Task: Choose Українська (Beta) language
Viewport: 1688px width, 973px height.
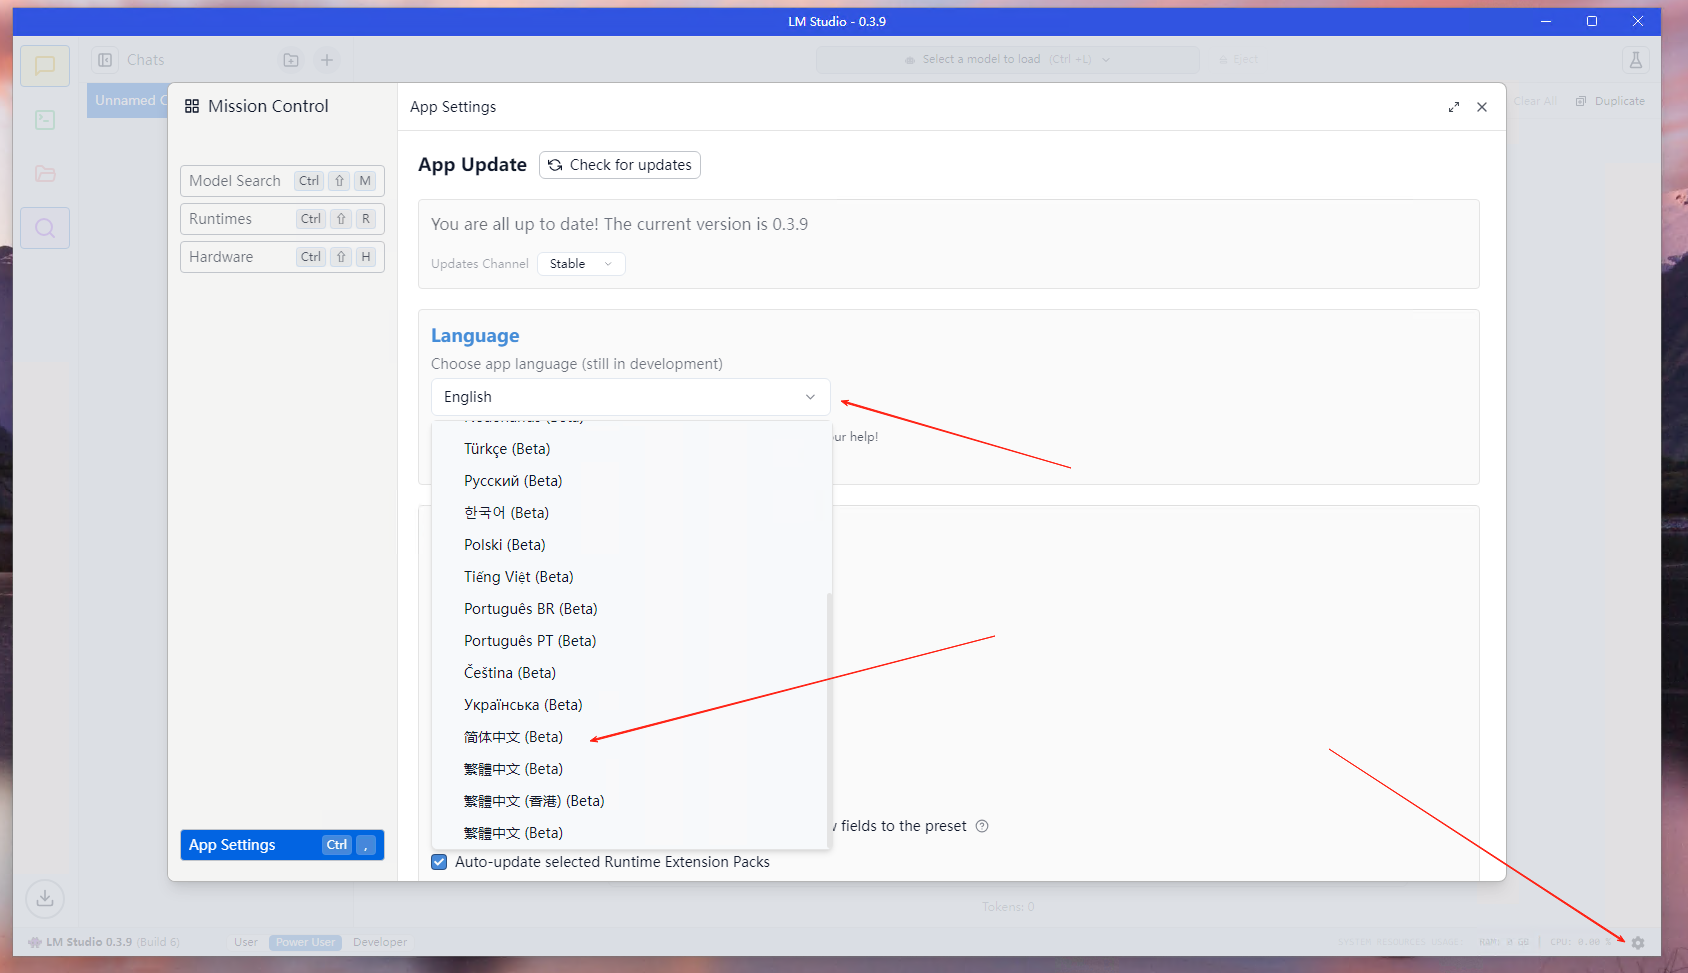Action: [631, 705]
